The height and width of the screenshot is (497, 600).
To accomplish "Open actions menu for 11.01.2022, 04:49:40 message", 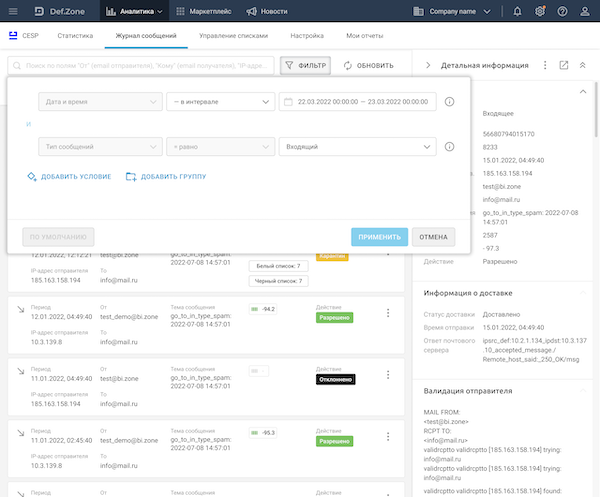I will [388, 375].
